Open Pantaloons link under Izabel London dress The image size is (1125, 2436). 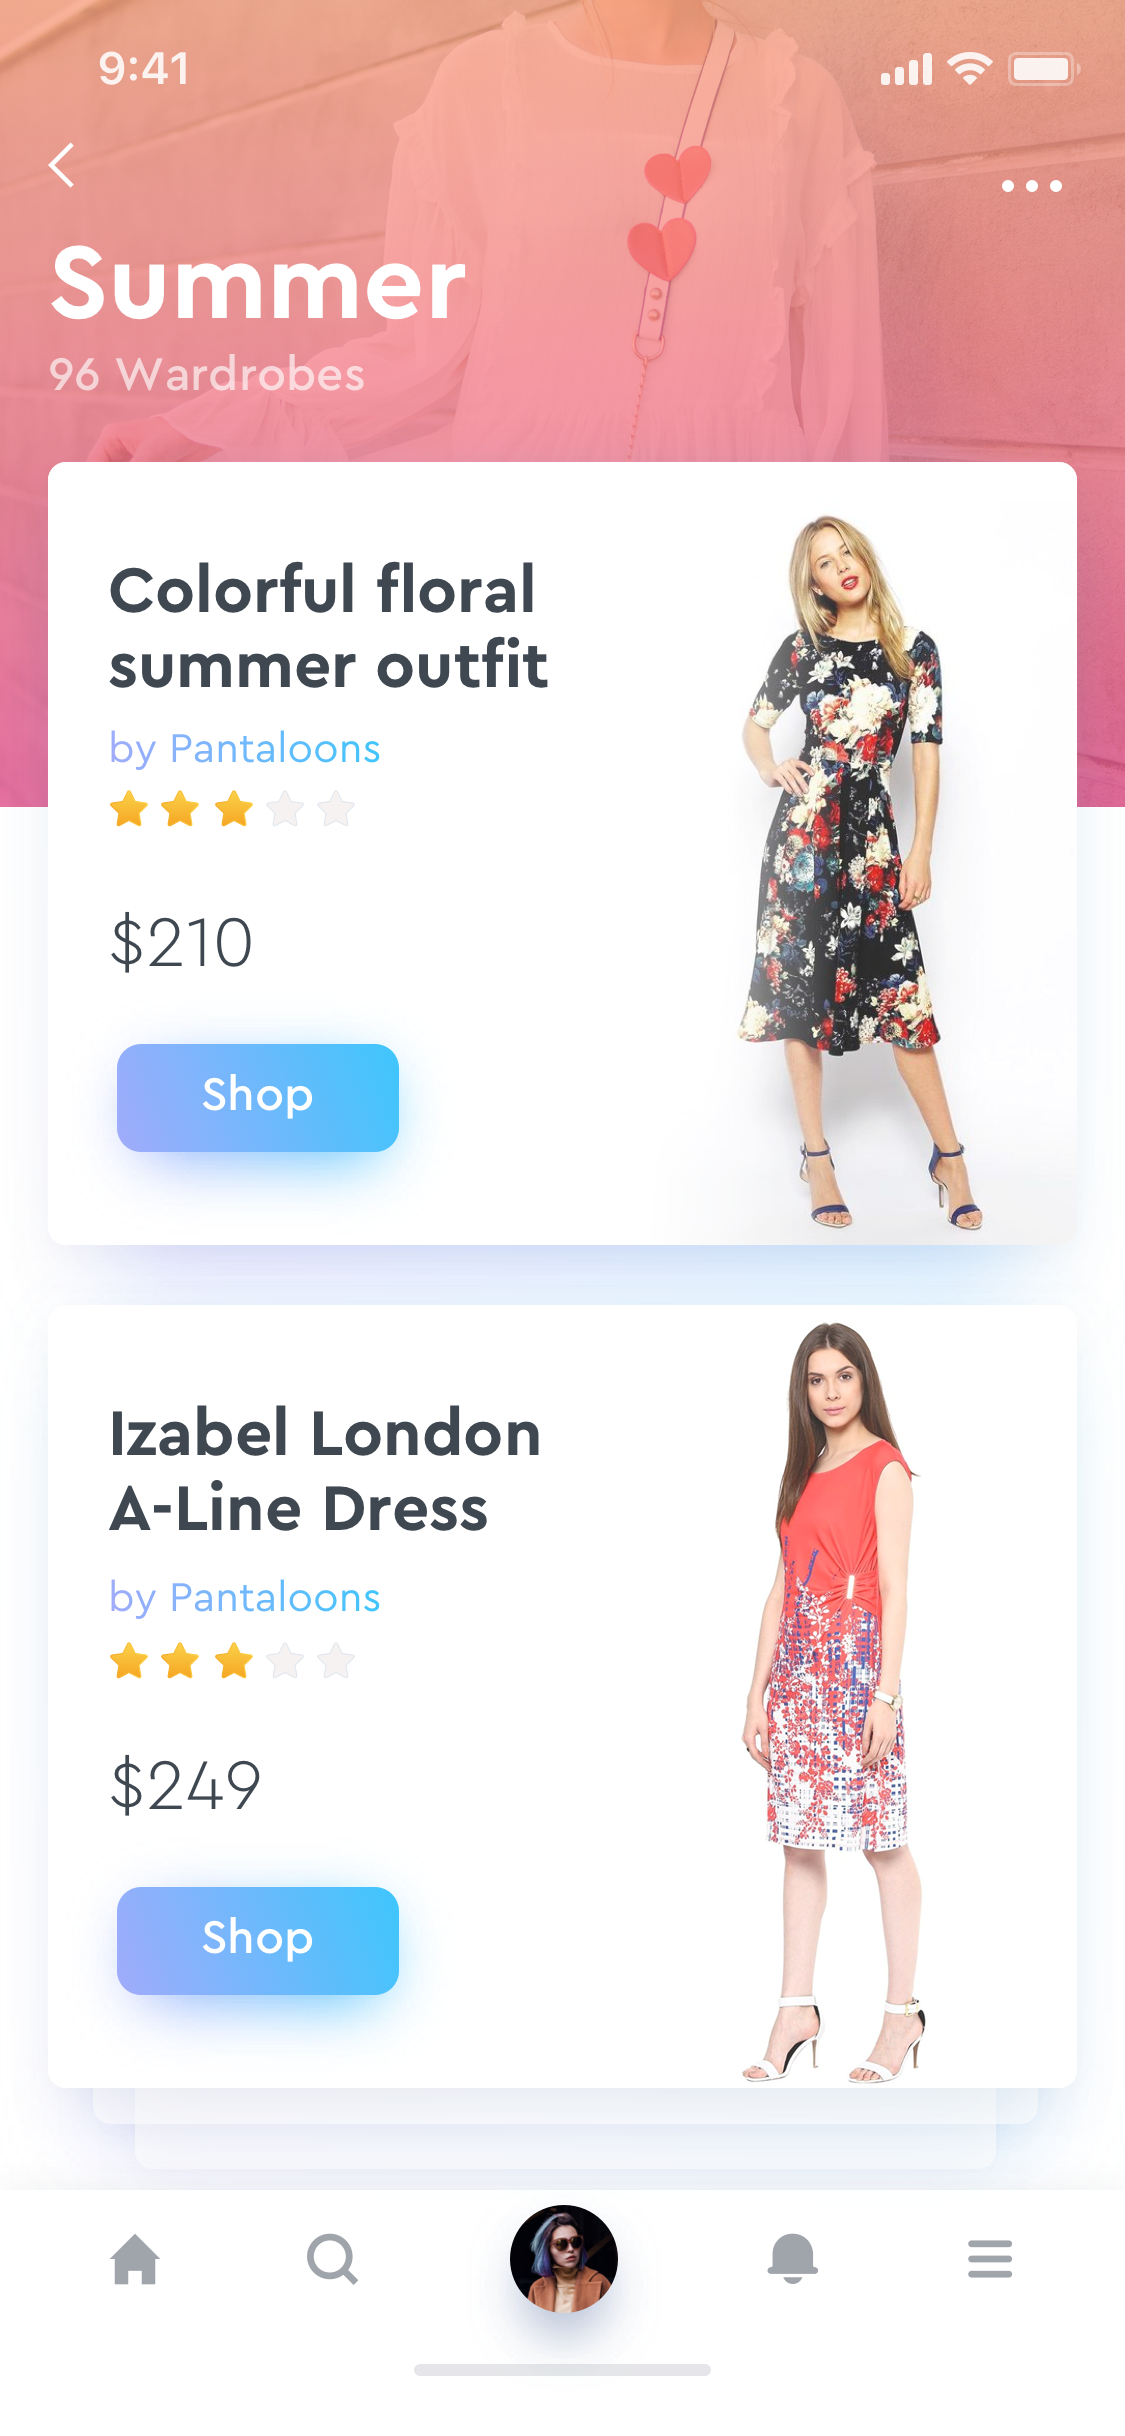click(245, 1598)
